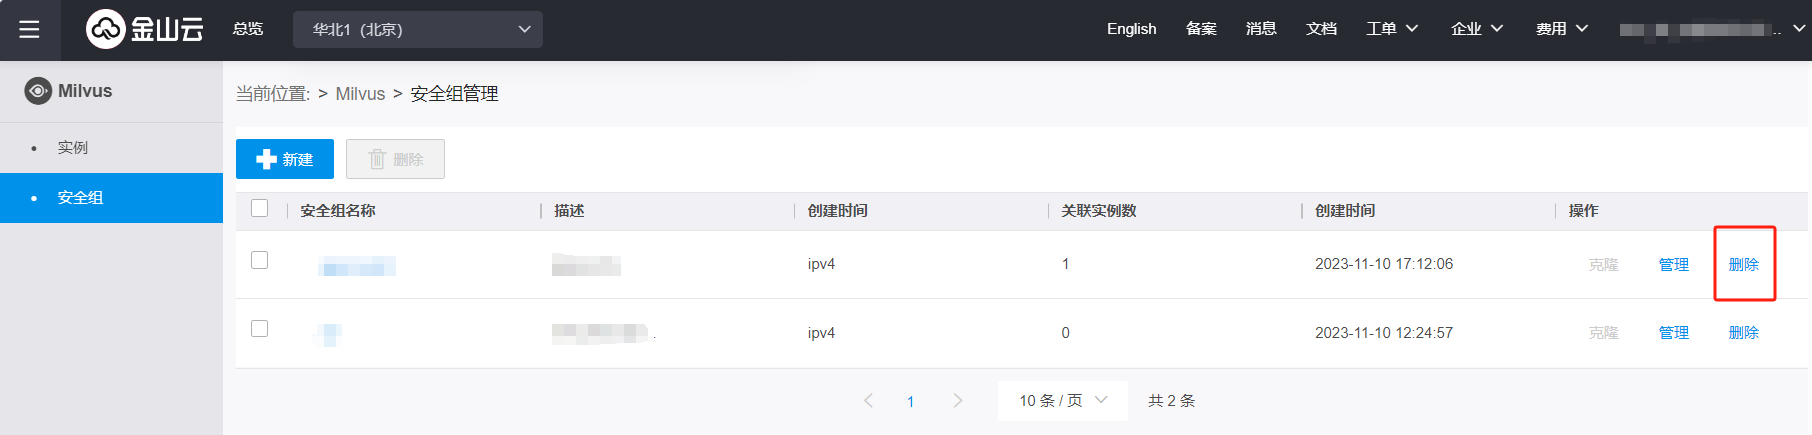Click the Kingsoft Cloud logo
Viewport: 1812px width, 435px height.
tap(145, 29)
